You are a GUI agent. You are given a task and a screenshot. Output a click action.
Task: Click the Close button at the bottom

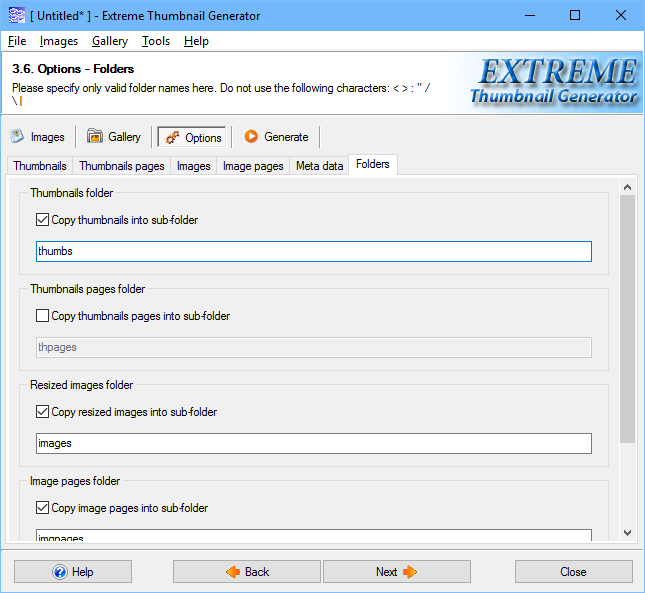[573, 572]
